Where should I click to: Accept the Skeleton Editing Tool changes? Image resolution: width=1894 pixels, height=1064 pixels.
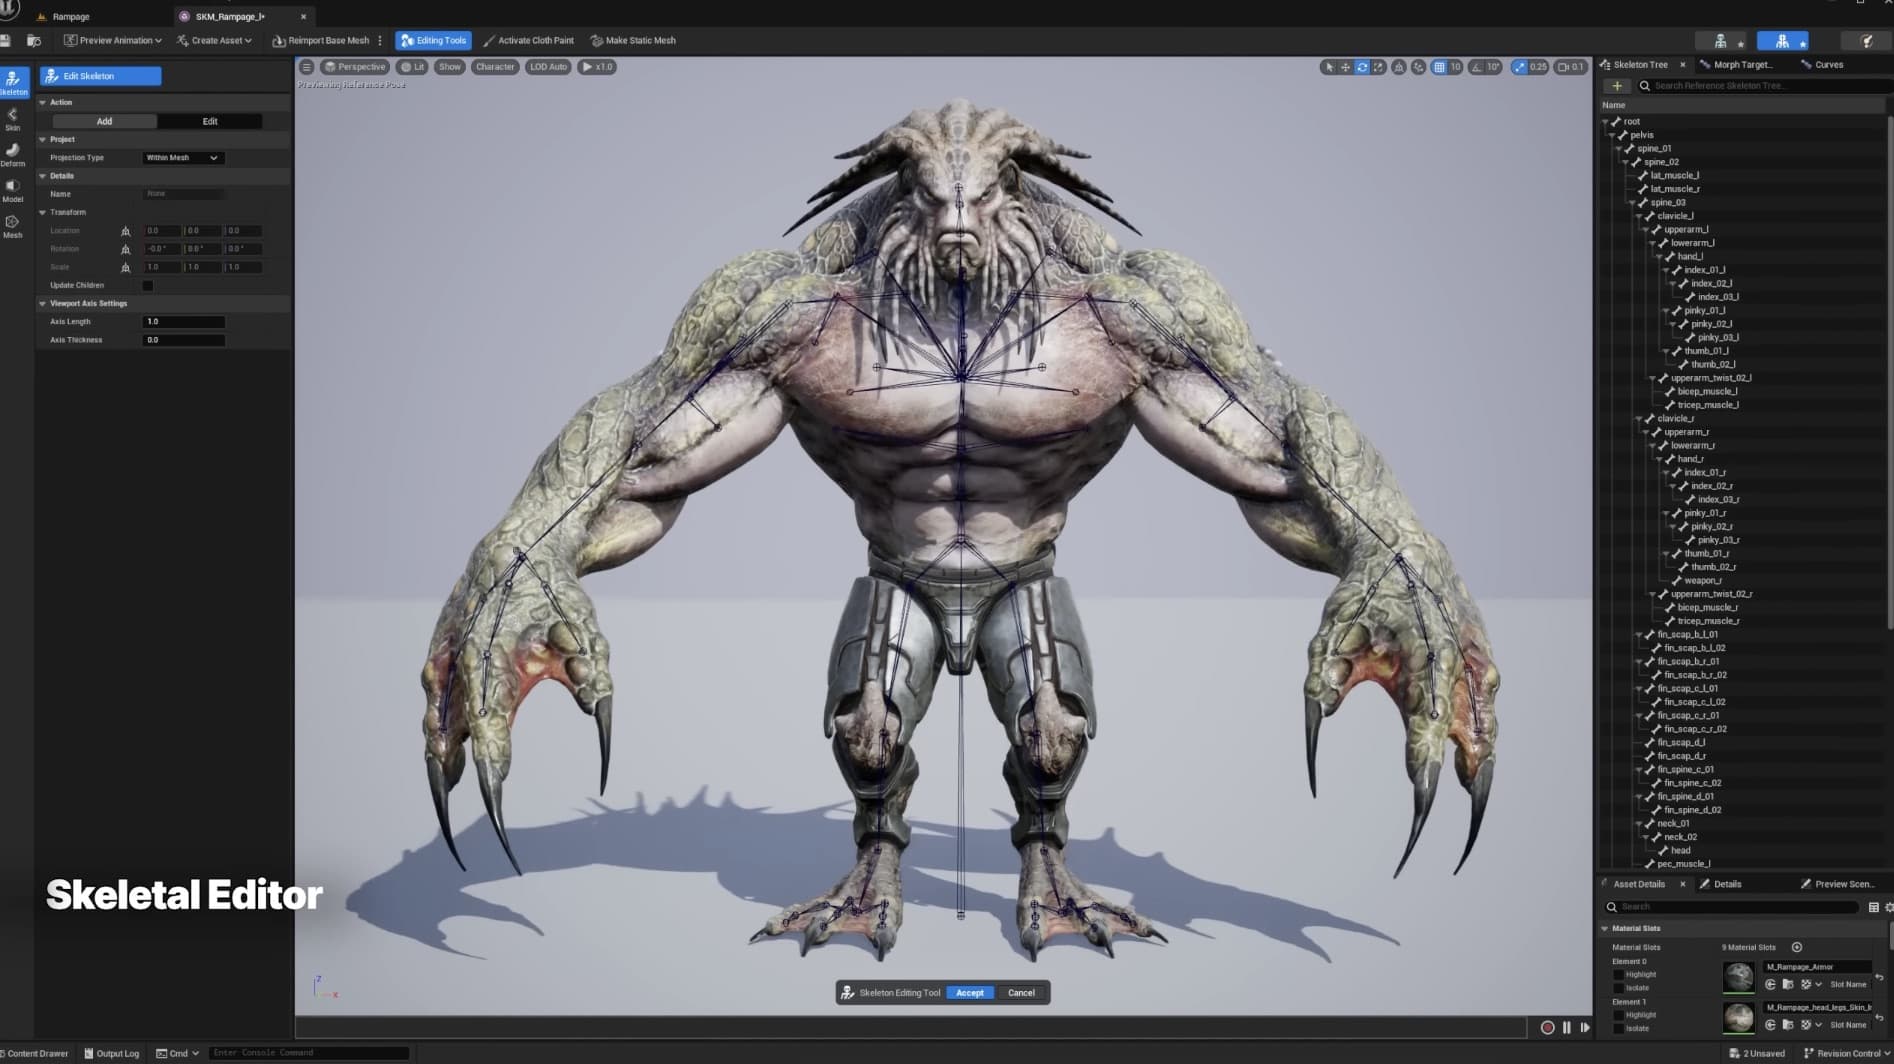pyautogui.click(x=968, y=992)
